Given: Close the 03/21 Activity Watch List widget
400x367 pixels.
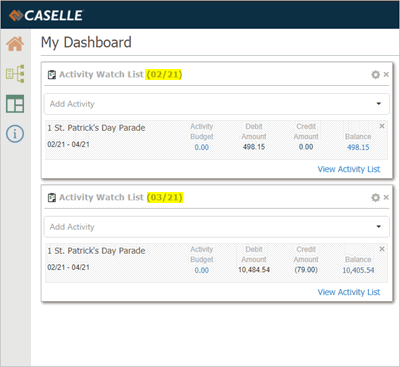Looking at the screenshot, I should tap(386, 197).
